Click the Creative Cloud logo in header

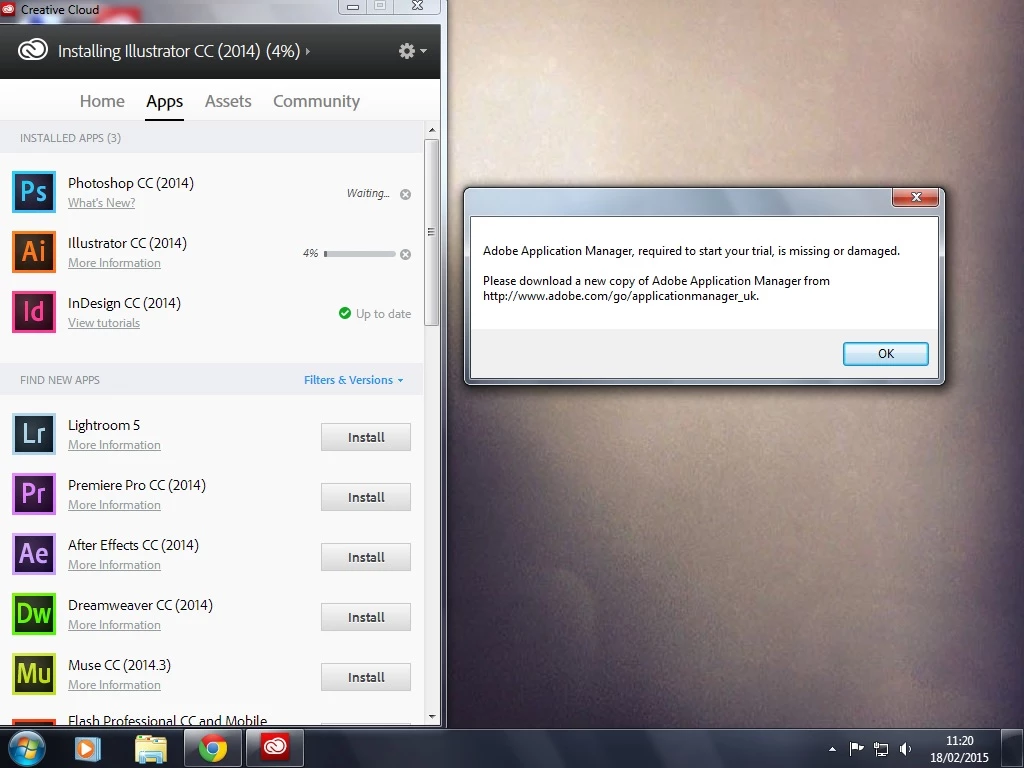33,50
